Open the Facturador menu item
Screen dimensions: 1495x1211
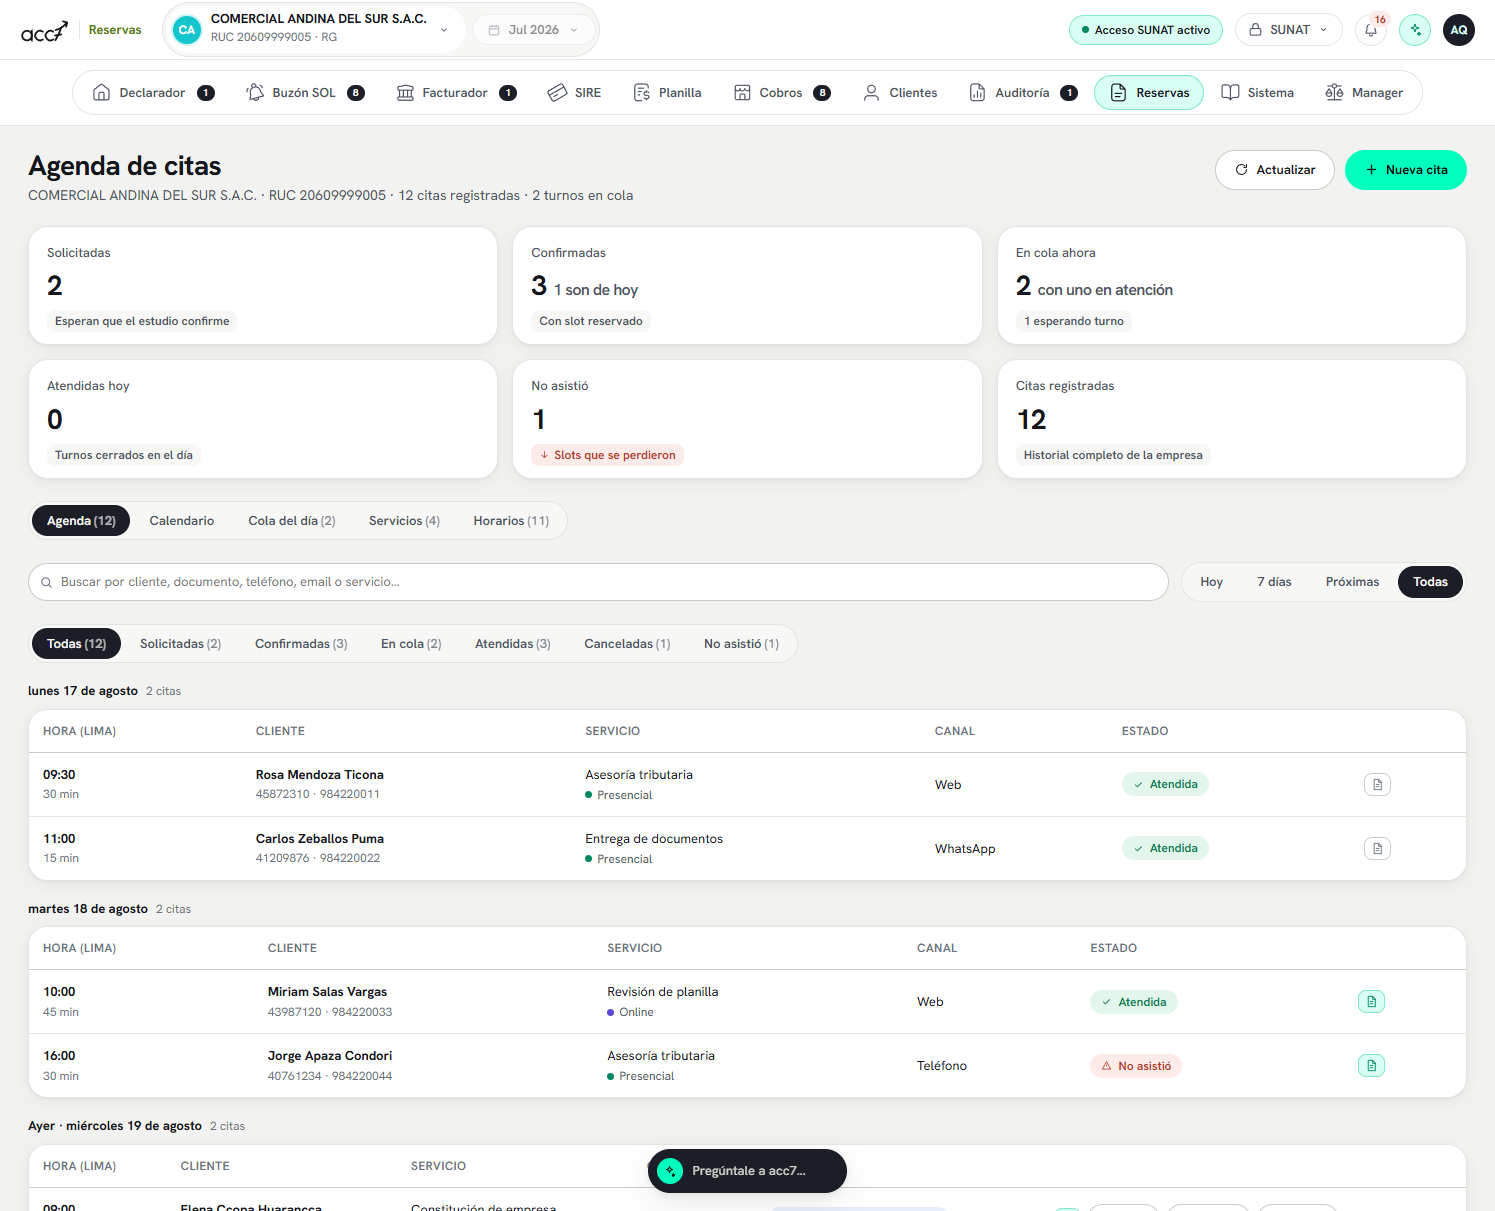[456, 93]
